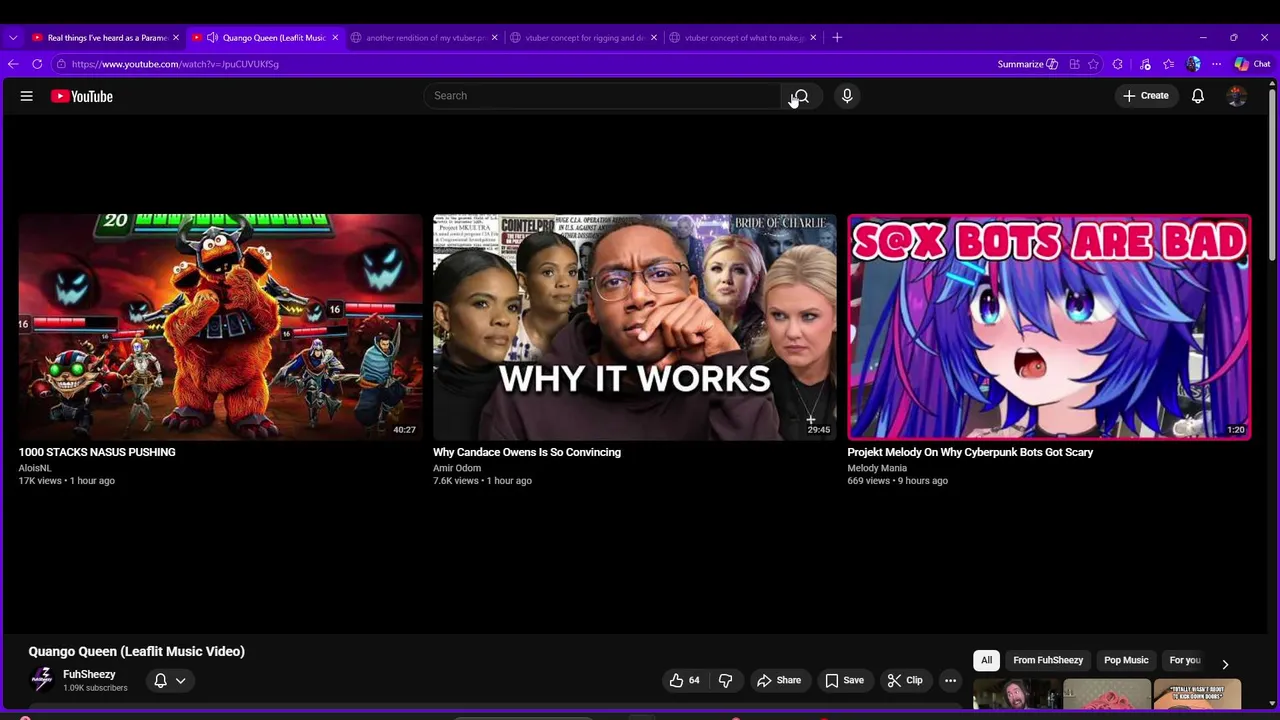This screenshot has width=1280, height=720.
Task: Open the Create button
Action: coord(1146,96)
